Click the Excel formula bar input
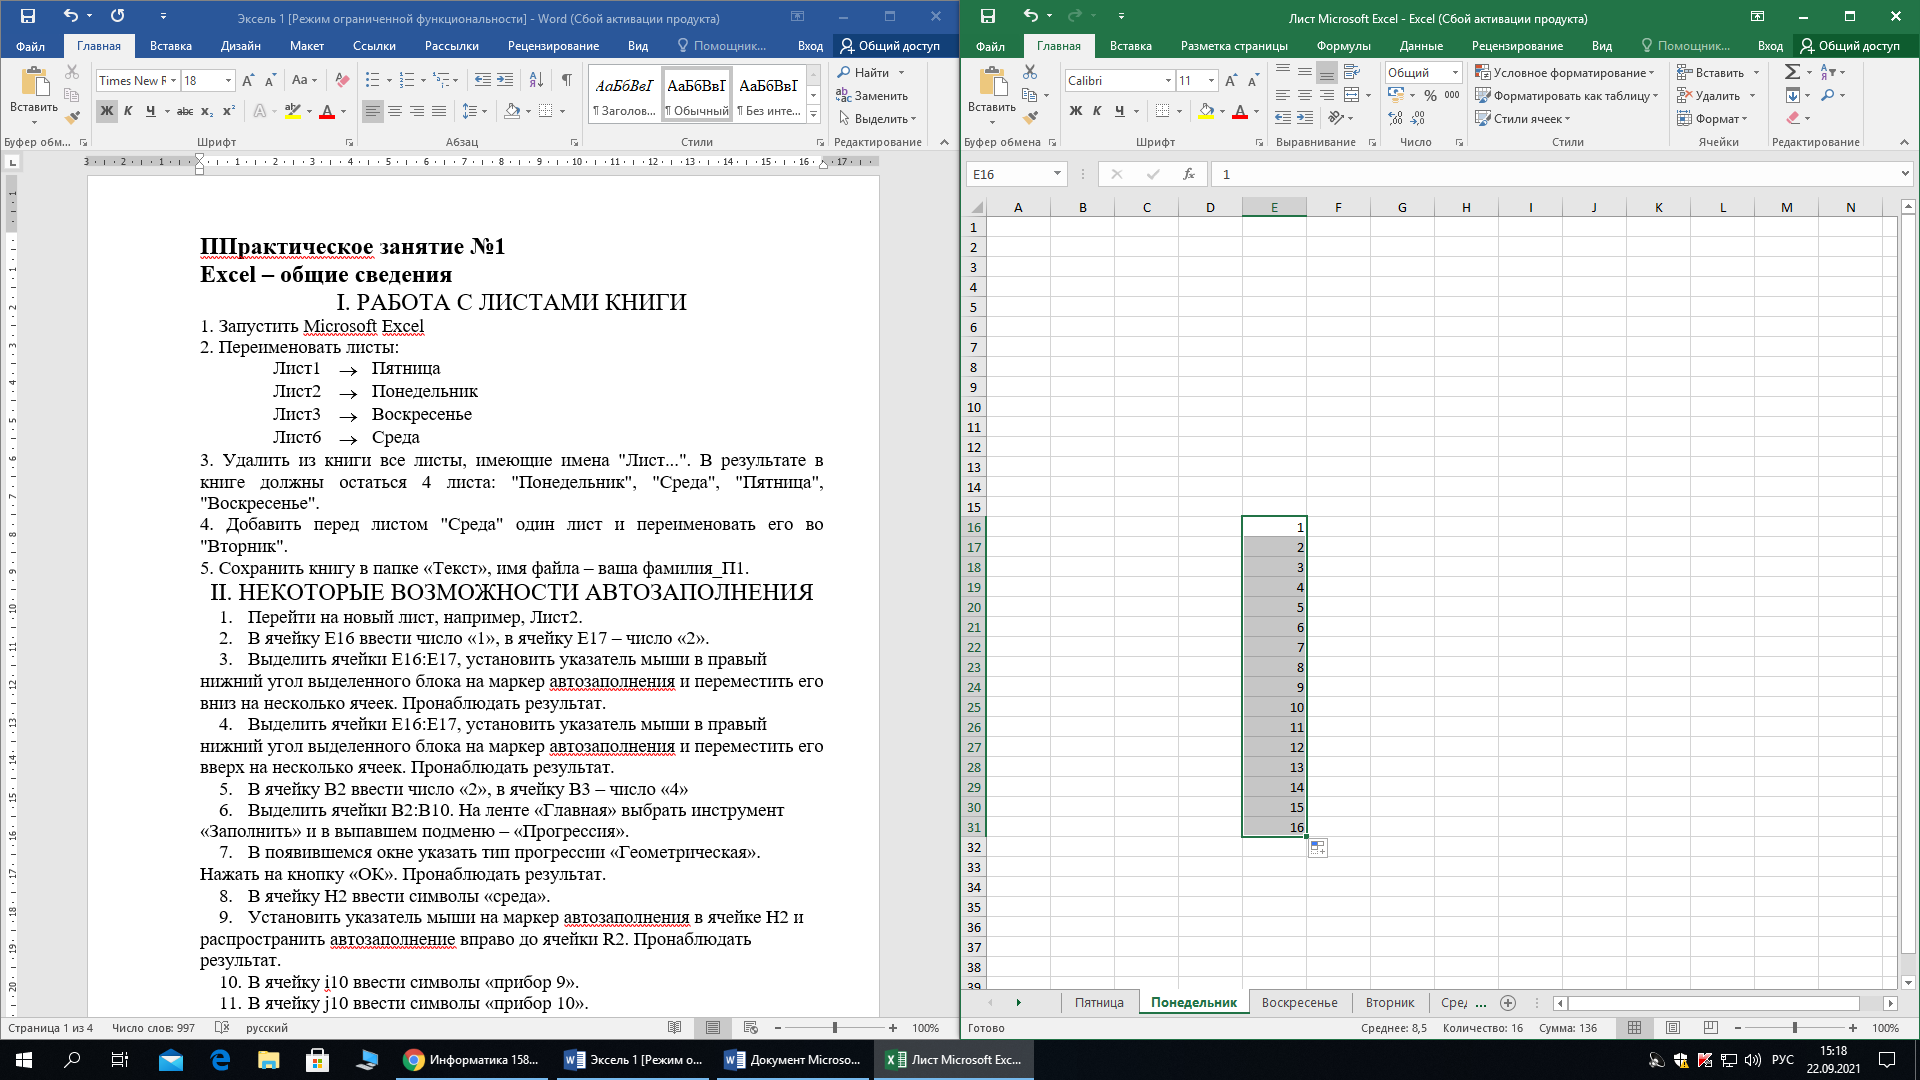Image resolution: width=1920 pixels, height=1080 pixels. tap(1554, 174)
